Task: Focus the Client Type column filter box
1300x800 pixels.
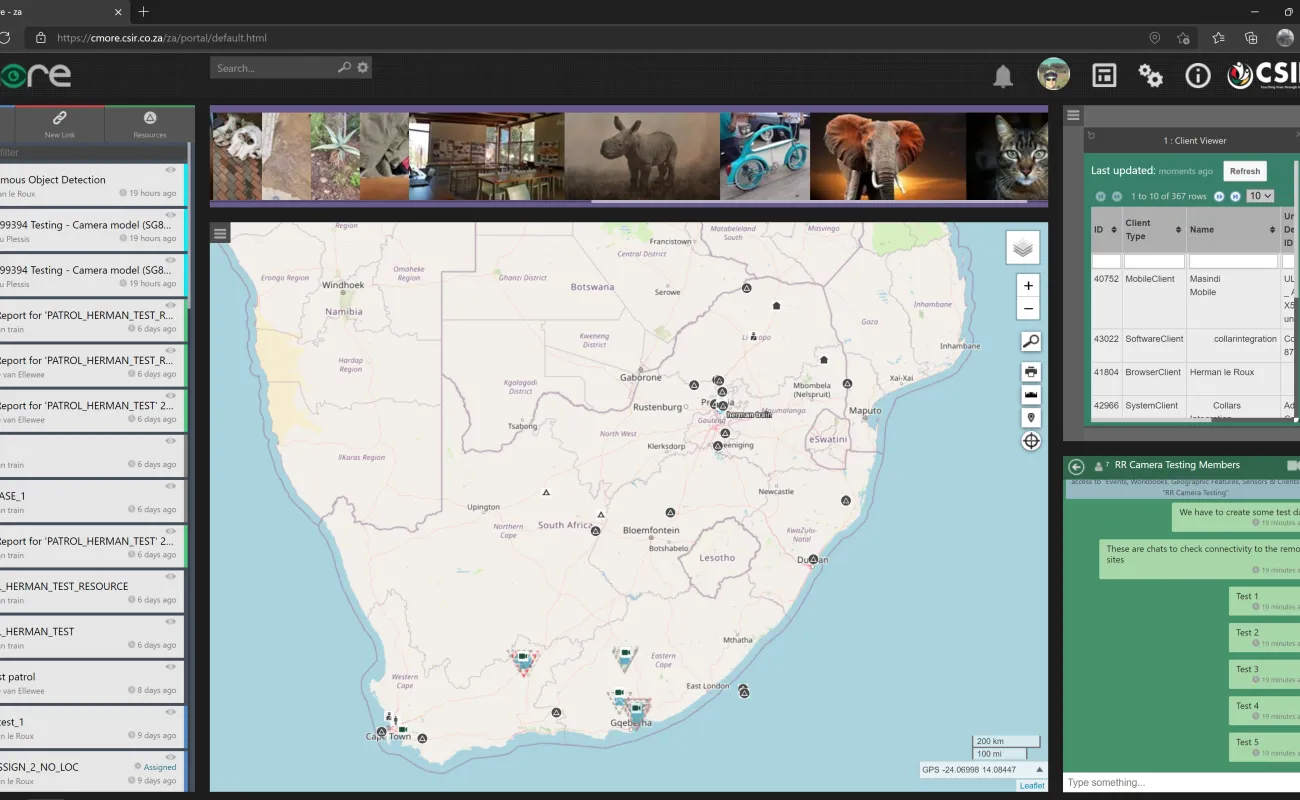Action: coord(1154,261)
